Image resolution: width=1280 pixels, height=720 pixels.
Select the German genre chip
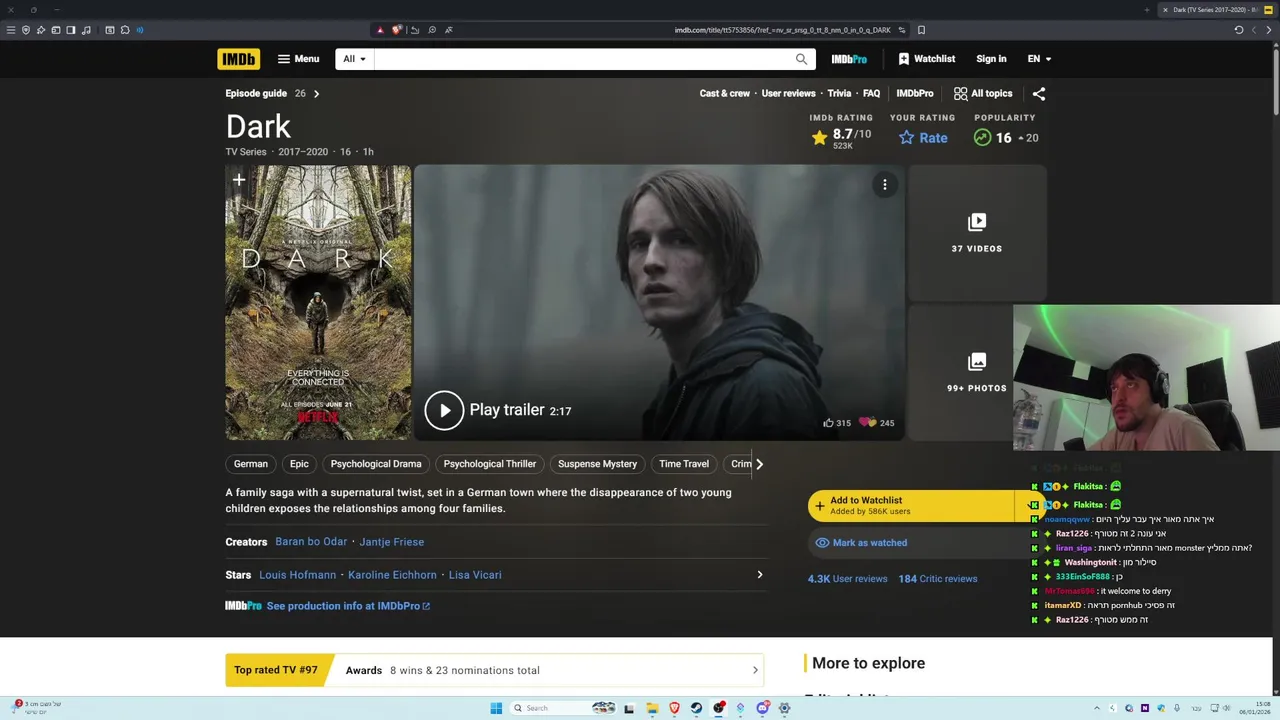251,464
